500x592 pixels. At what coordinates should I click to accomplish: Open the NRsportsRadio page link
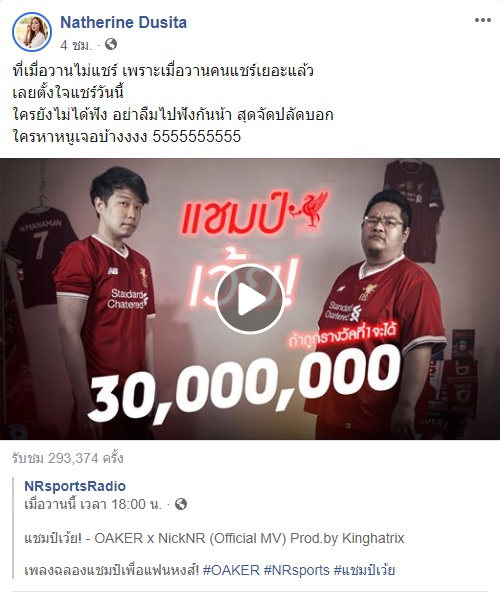pyautogui.click(x=75, y=486)
